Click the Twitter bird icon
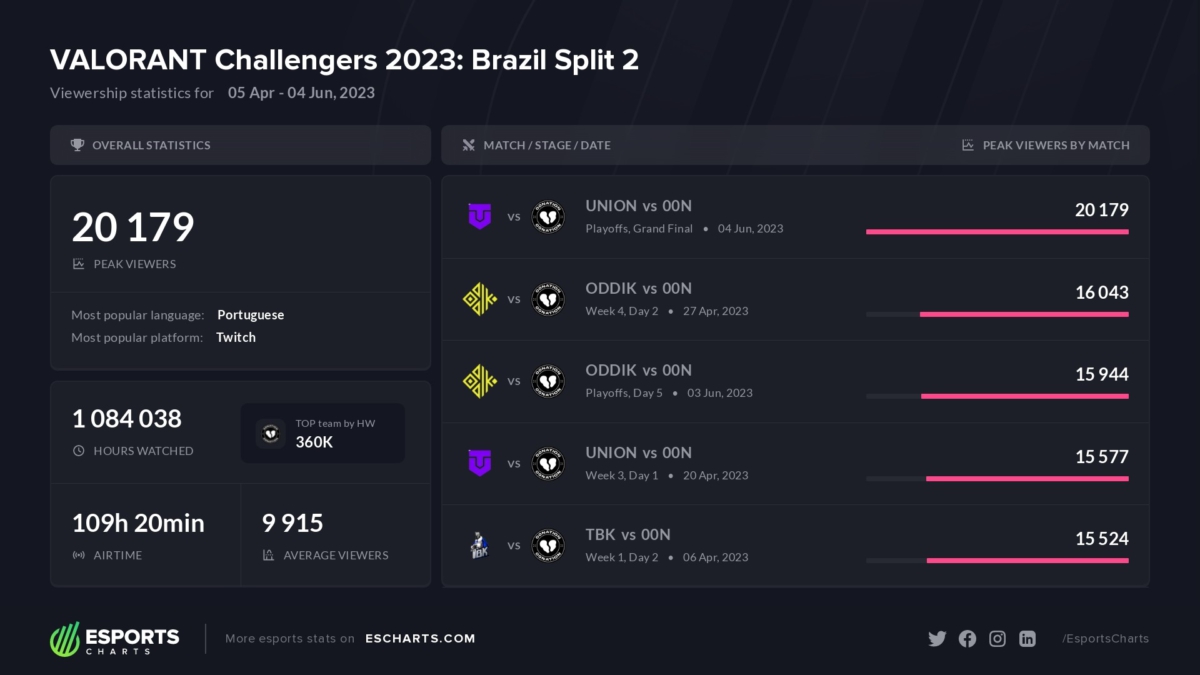Viewport: 1200px width, 675px height. pyautogui.click(x=937, y=639)
